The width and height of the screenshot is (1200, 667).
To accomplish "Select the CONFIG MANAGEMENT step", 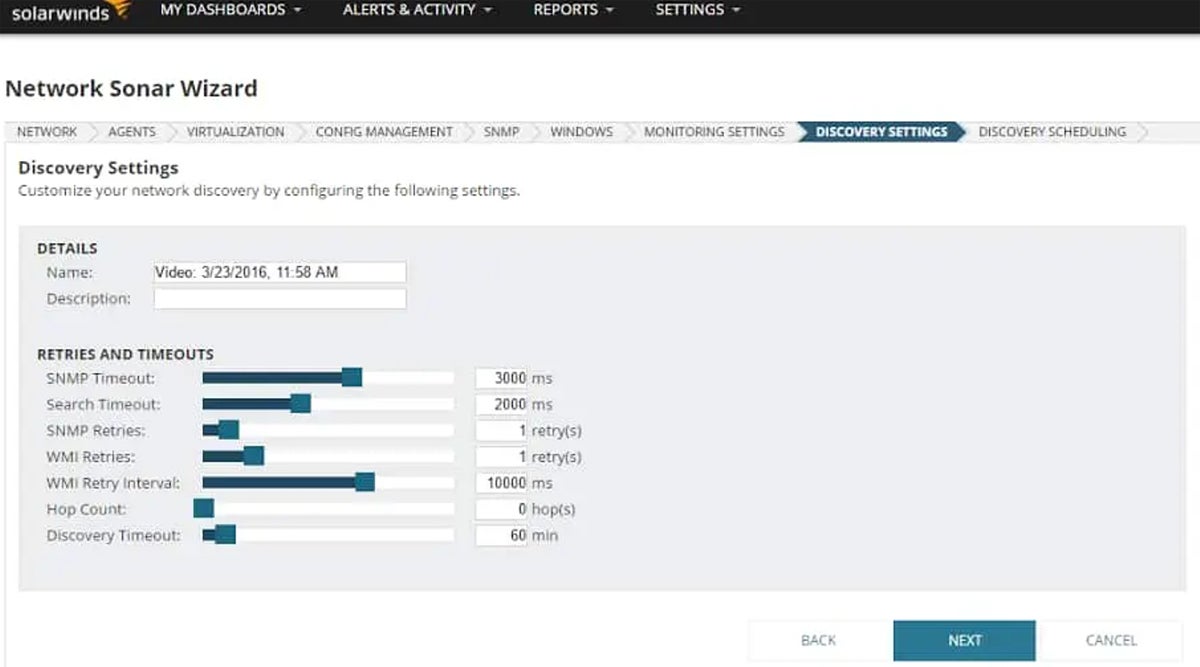I will point(382,131).
